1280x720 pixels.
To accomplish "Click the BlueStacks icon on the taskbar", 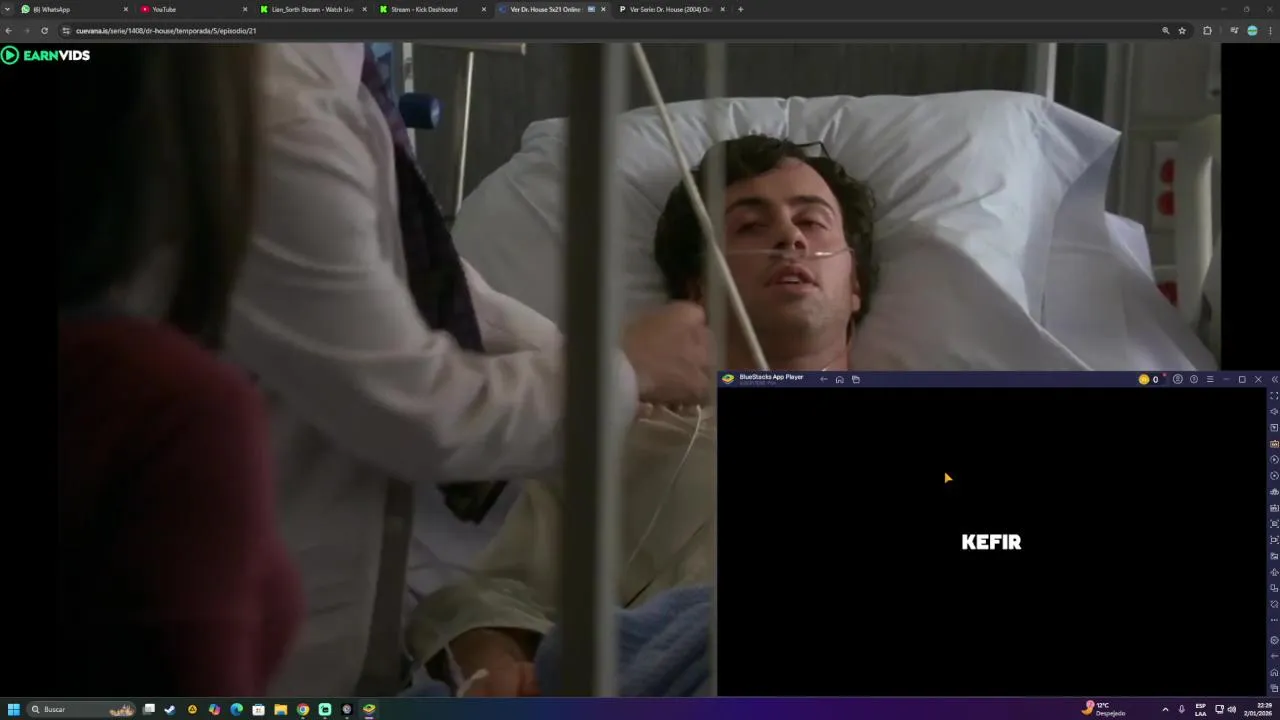I will (x=369, y=709).
